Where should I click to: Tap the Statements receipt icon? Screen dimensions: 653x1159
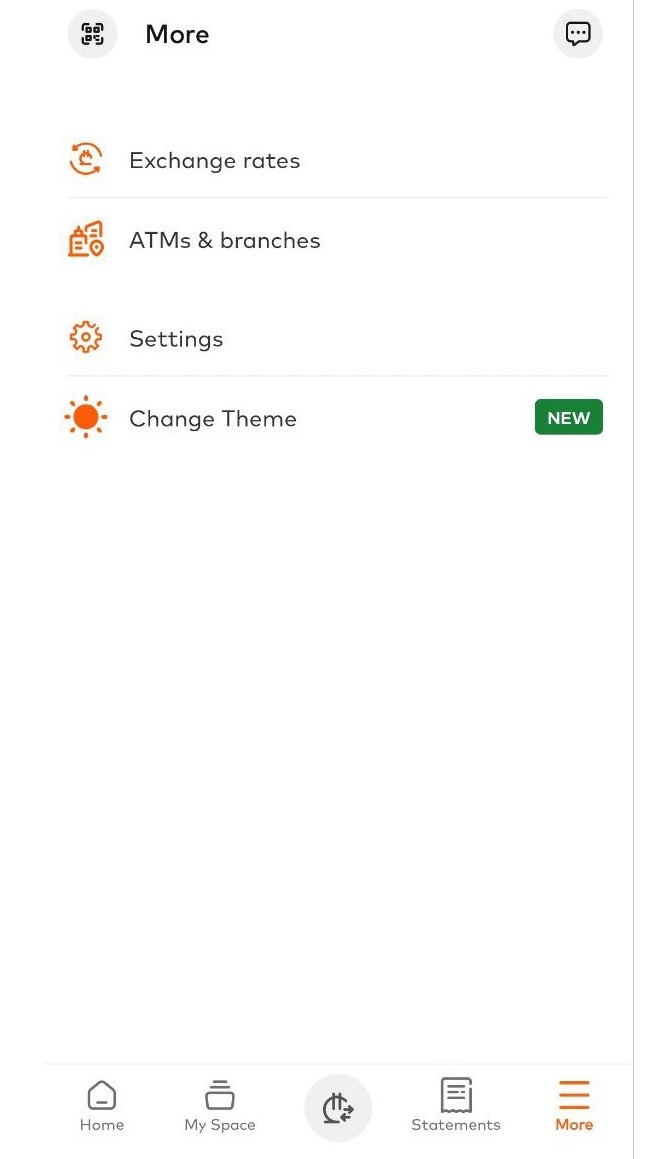(x=456, y=1096)
